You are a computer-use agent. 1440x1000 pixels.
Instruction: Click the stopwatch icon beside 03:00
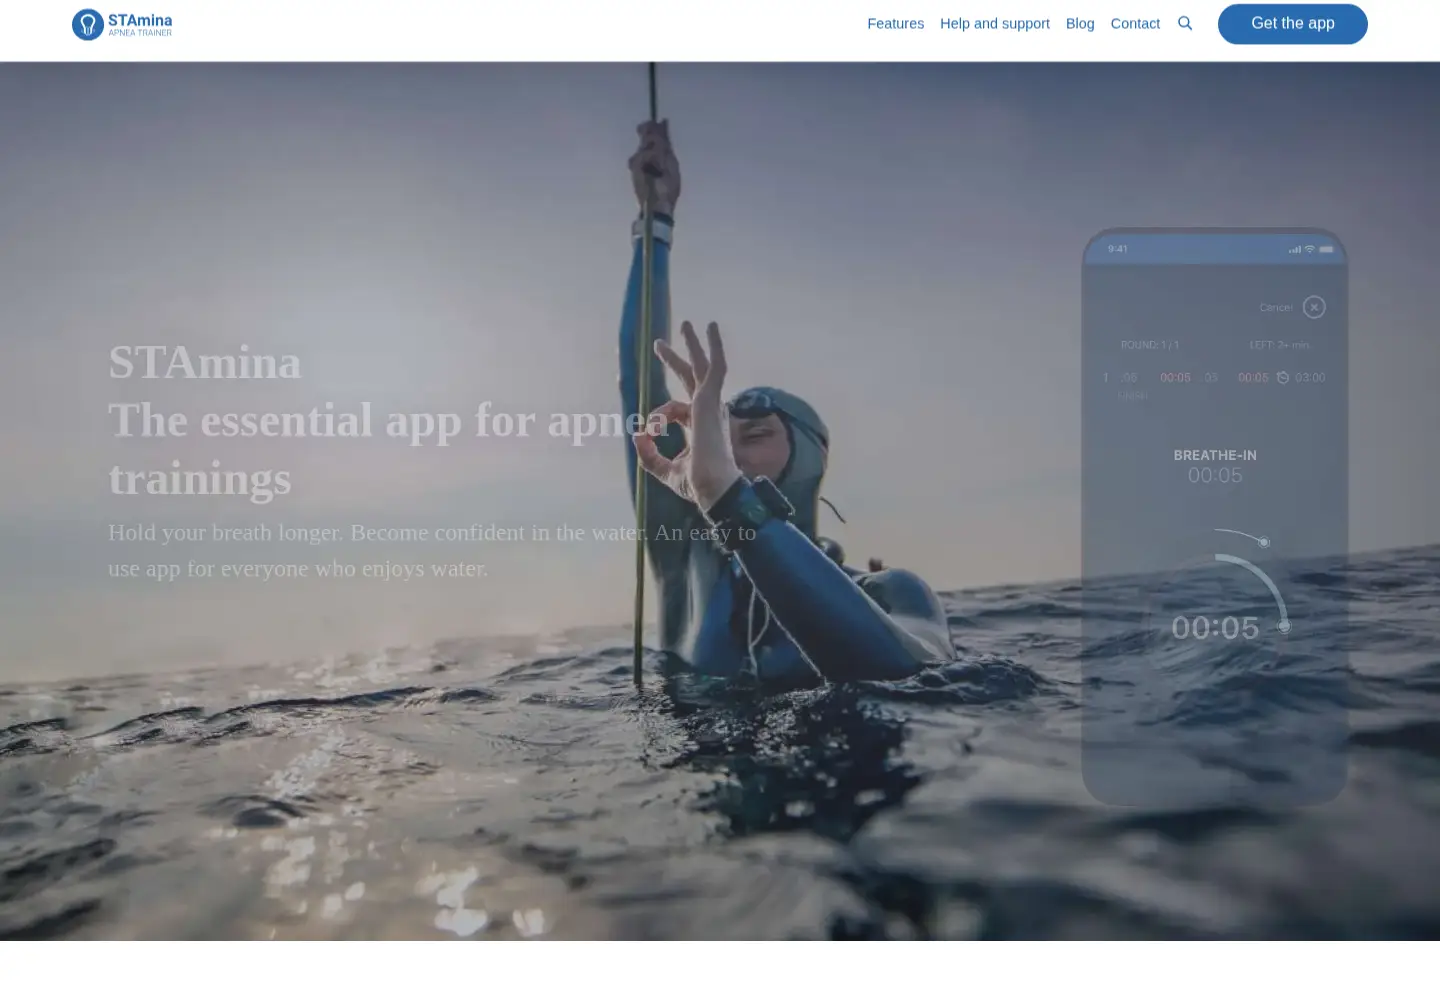[x=1283, y=378]
